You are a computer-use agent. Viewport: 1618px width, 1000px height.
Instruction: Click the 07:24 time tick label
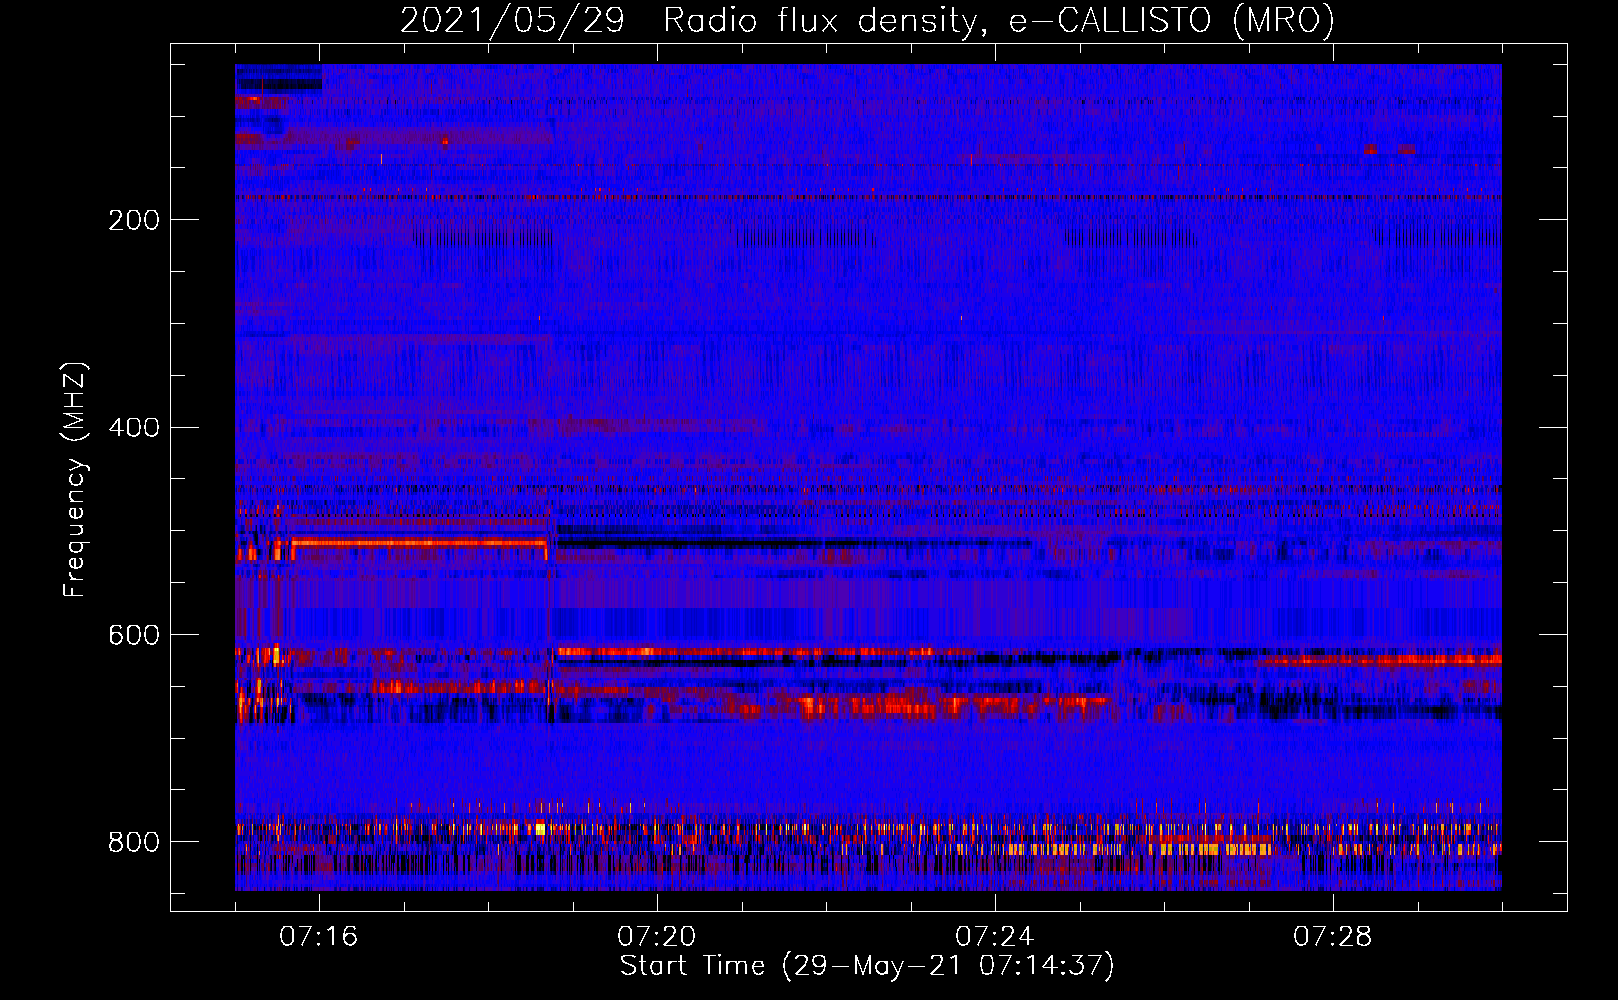(995, 937)
